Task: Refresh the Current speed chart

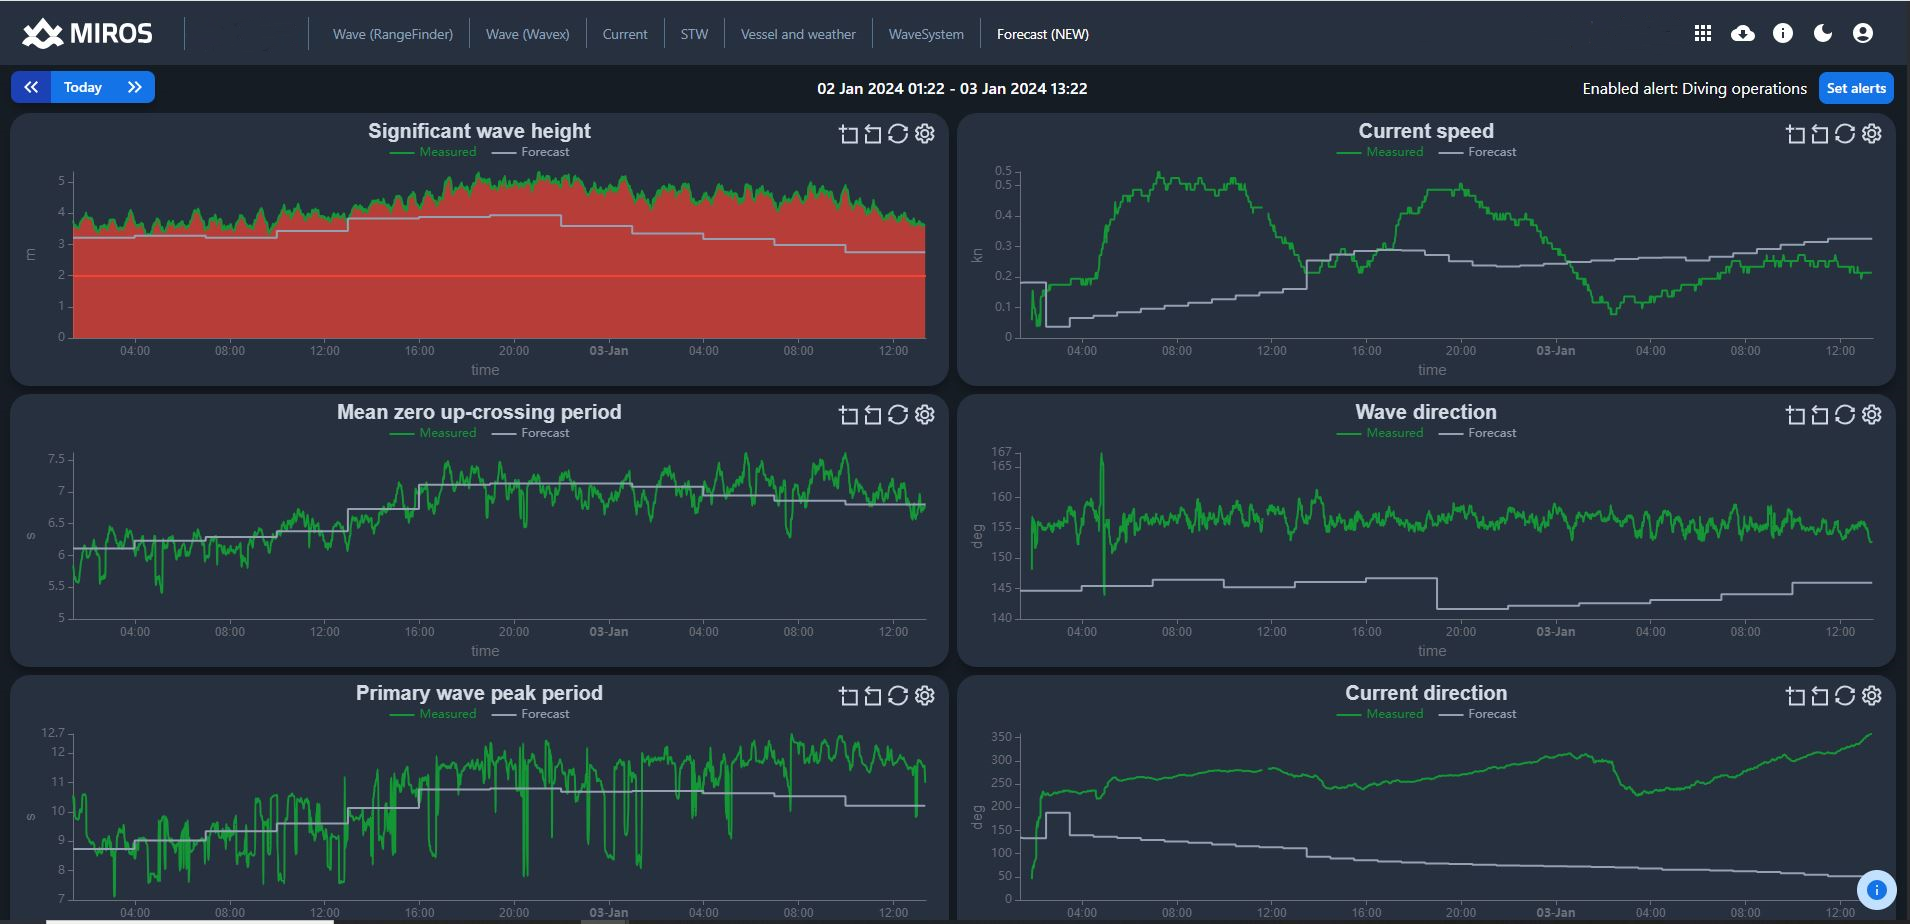Action: pos(1845,134)
